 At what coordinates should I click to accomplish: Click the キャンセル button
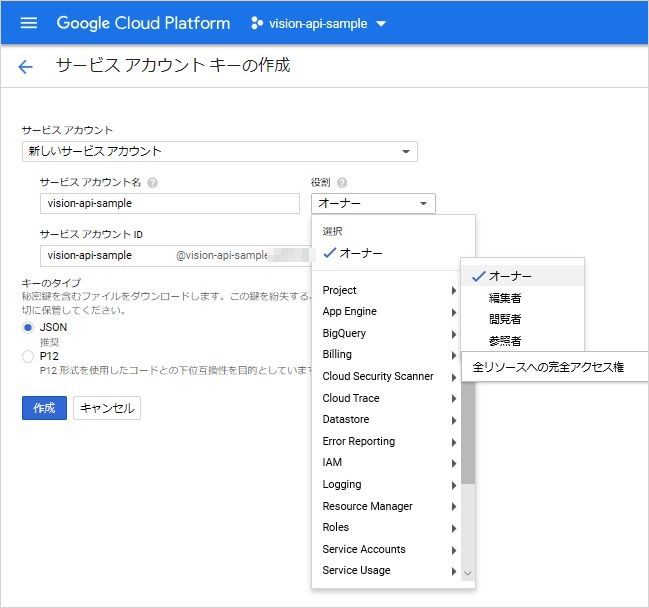click(x=107, y=408)
